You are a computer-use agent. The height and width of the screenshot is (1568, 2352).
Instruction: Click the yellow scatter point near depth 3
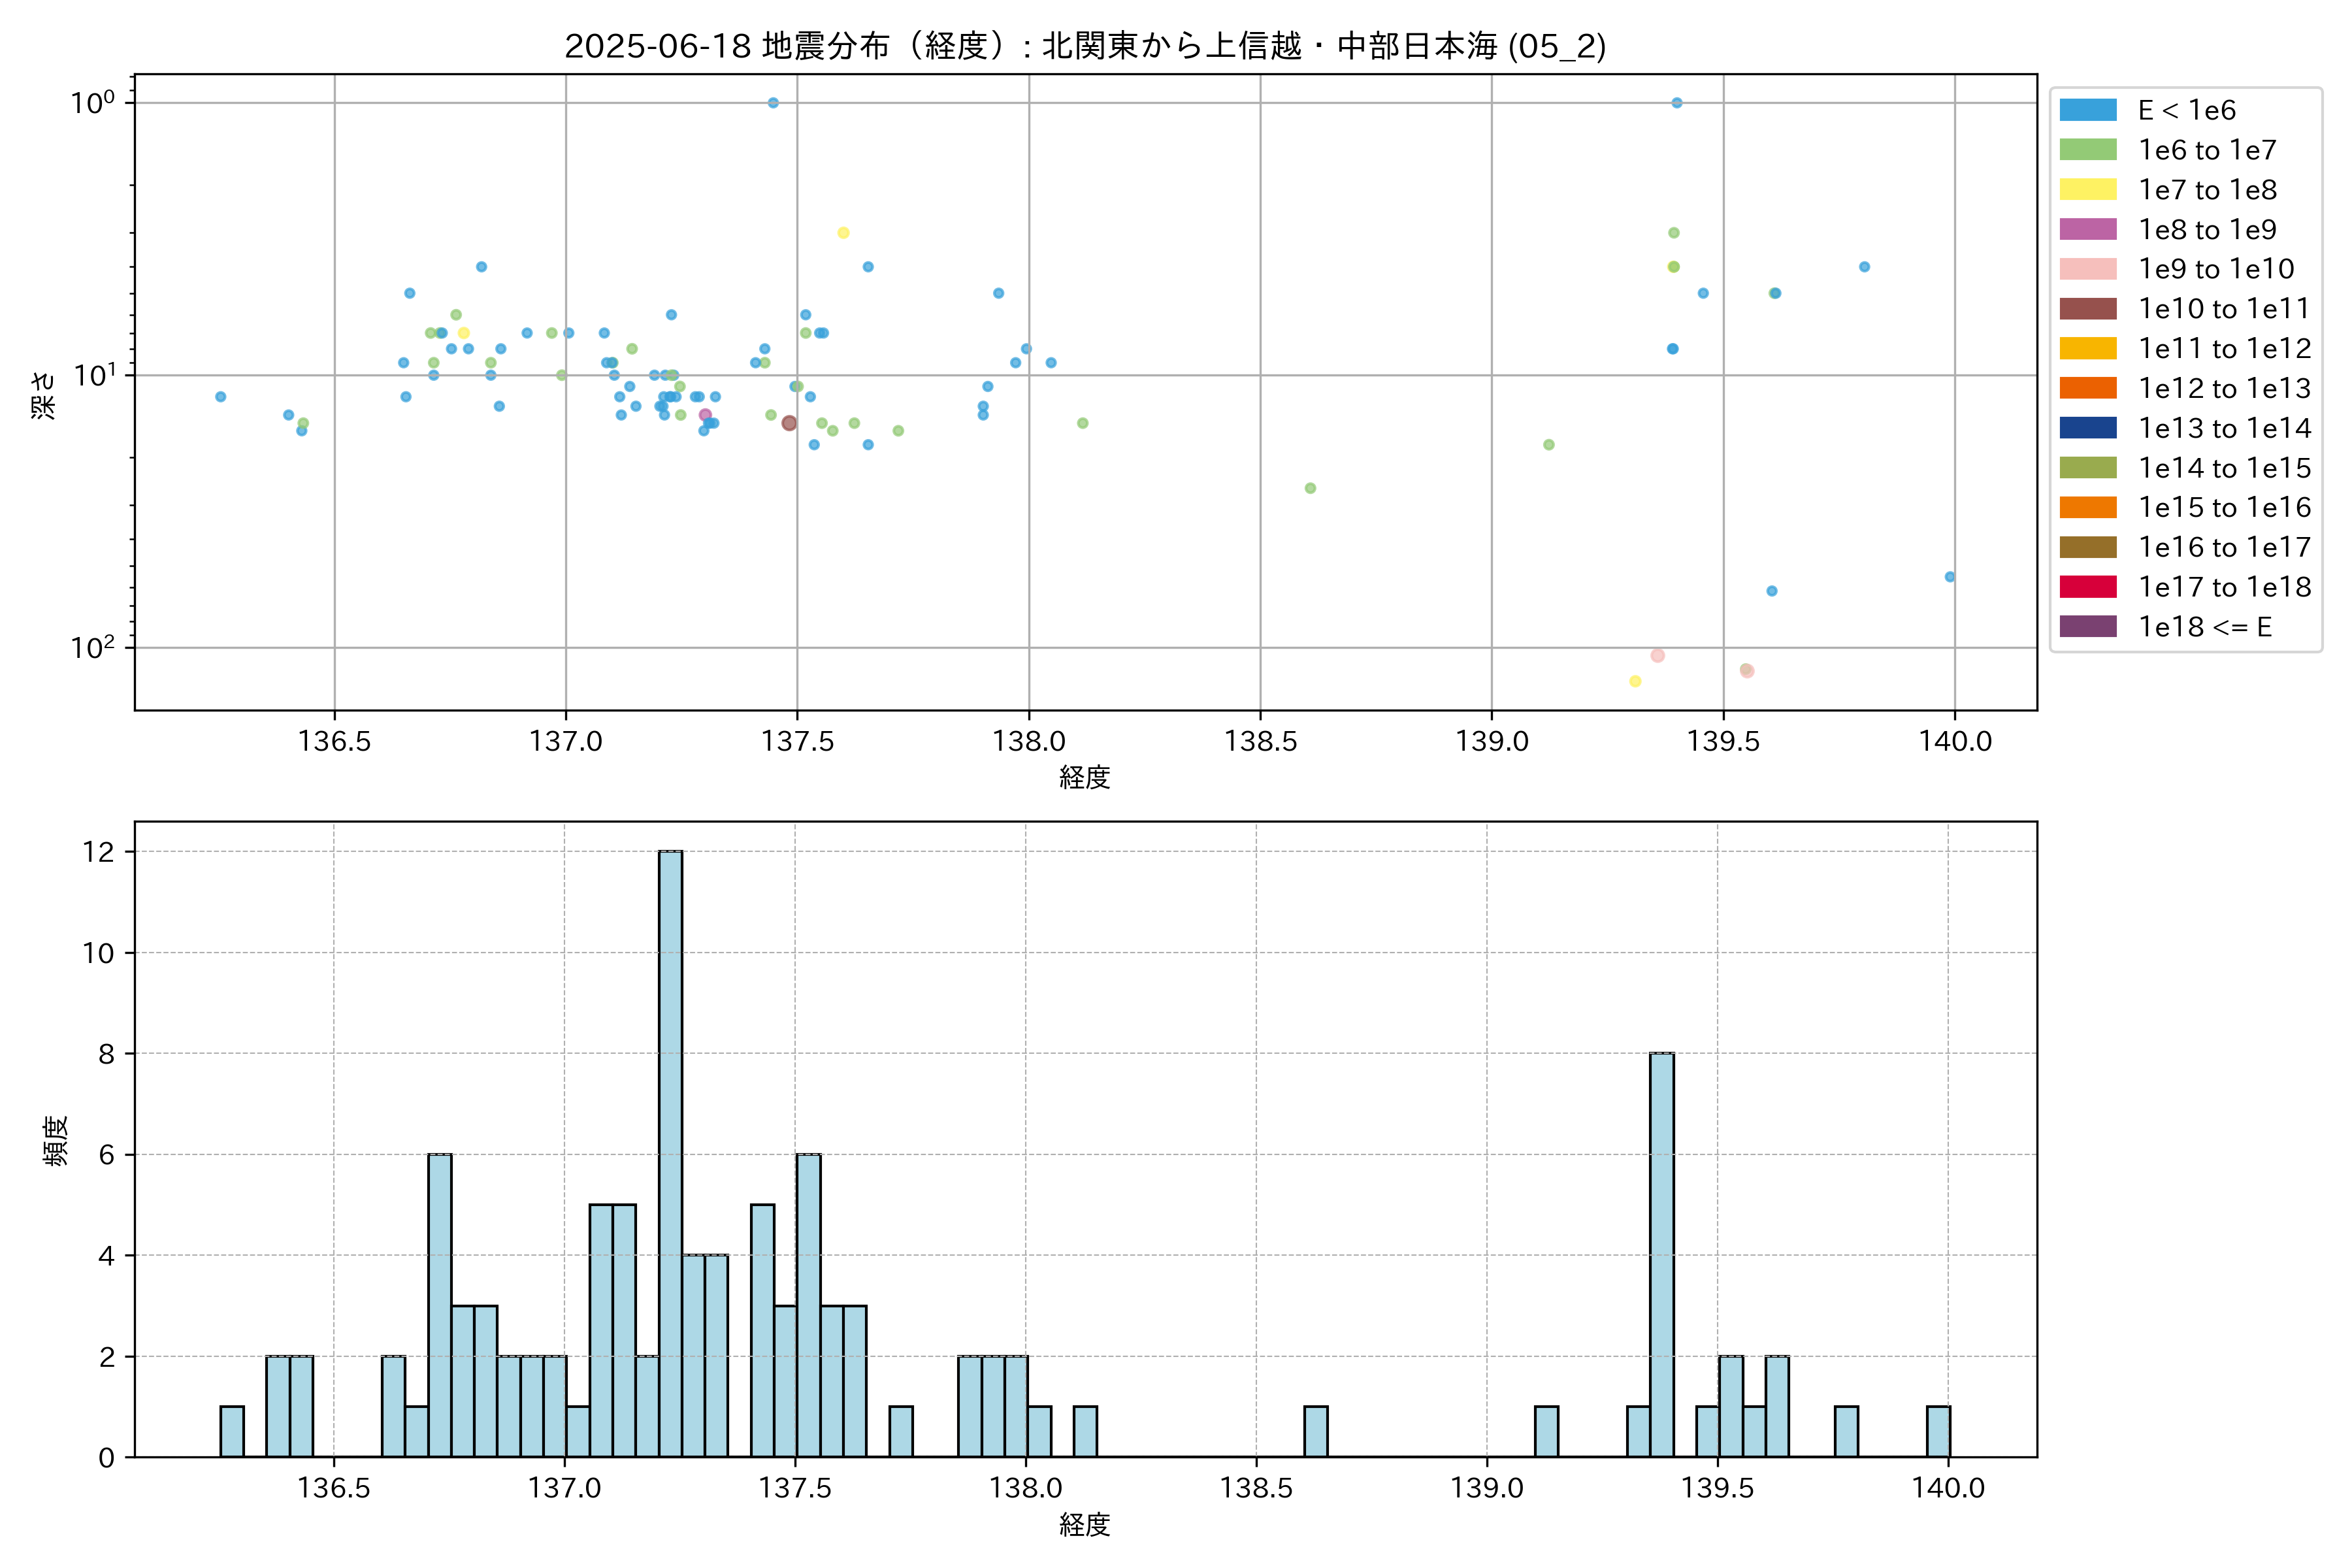pos(843,233)
